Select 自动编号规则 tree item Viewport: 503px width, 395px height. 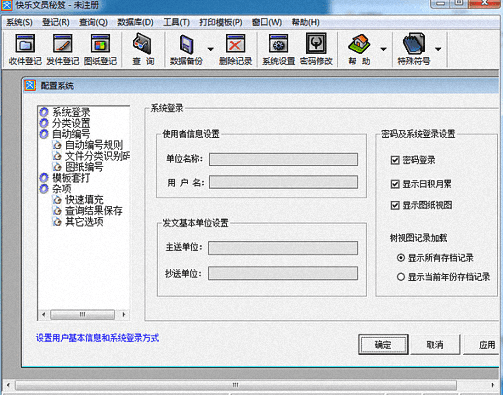click(x=94, y=145)
